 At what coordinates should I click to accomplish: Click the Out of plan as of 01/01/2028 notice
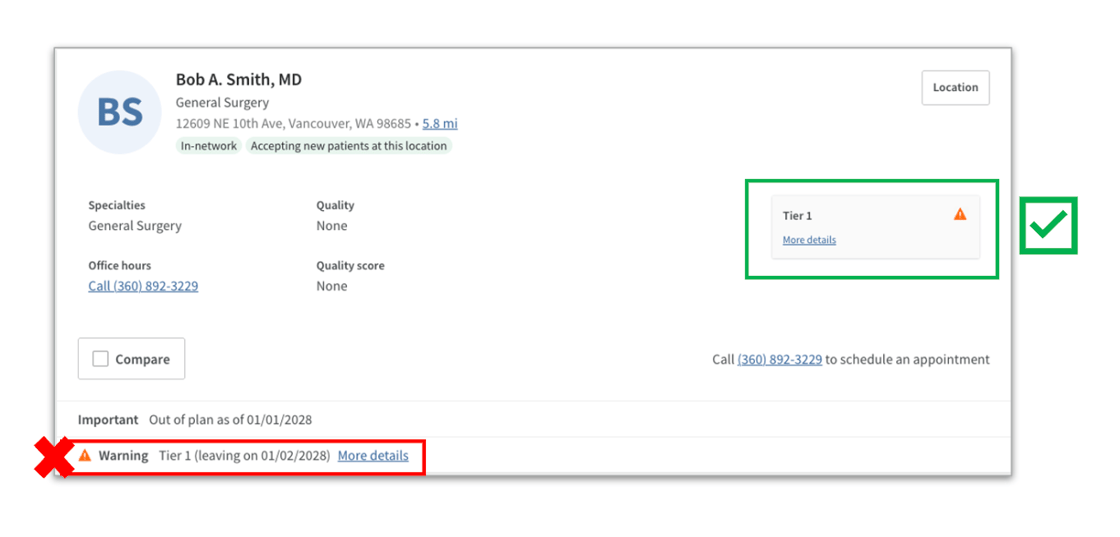coord(230,420)
